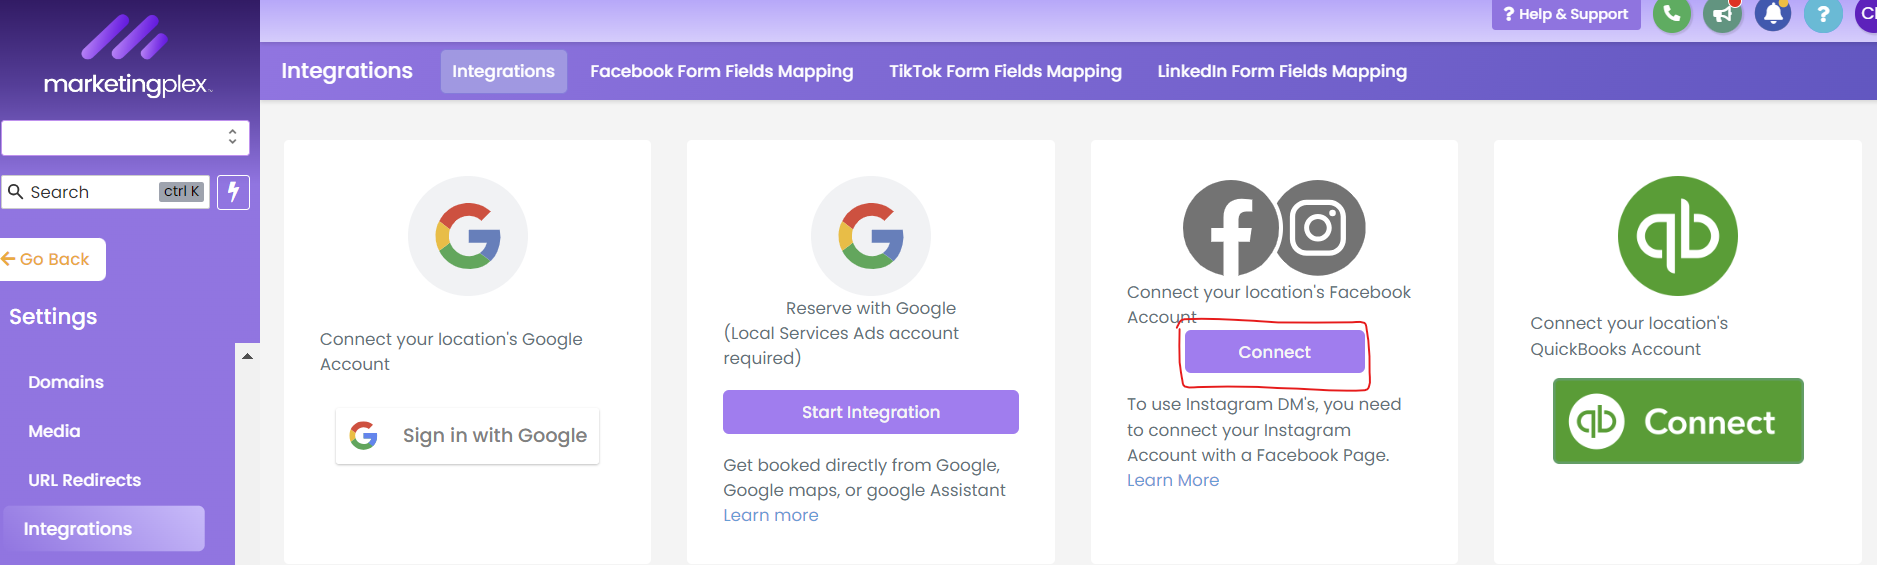
Task: Click the Integrations page title
Action: (347, 71)
